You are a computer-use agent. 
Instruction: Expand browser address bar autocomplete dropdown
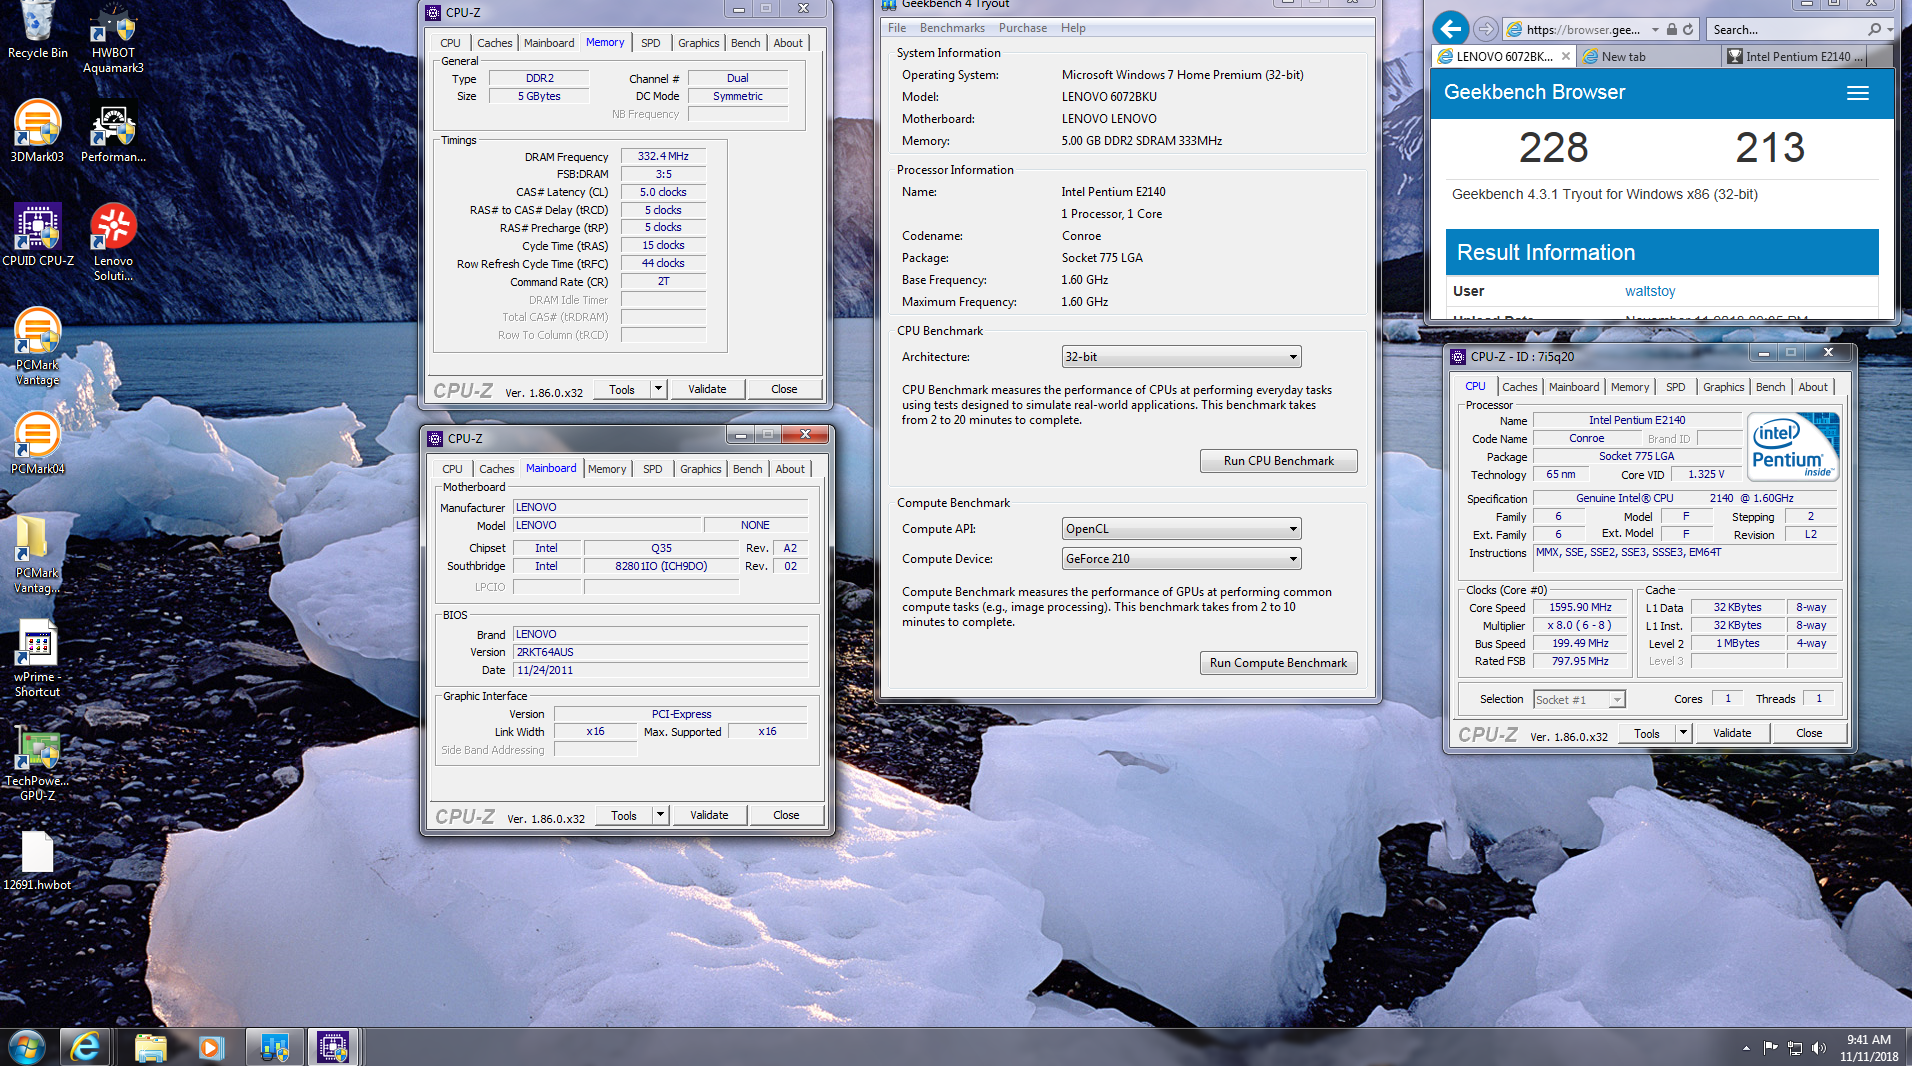tap(1655, 29)
